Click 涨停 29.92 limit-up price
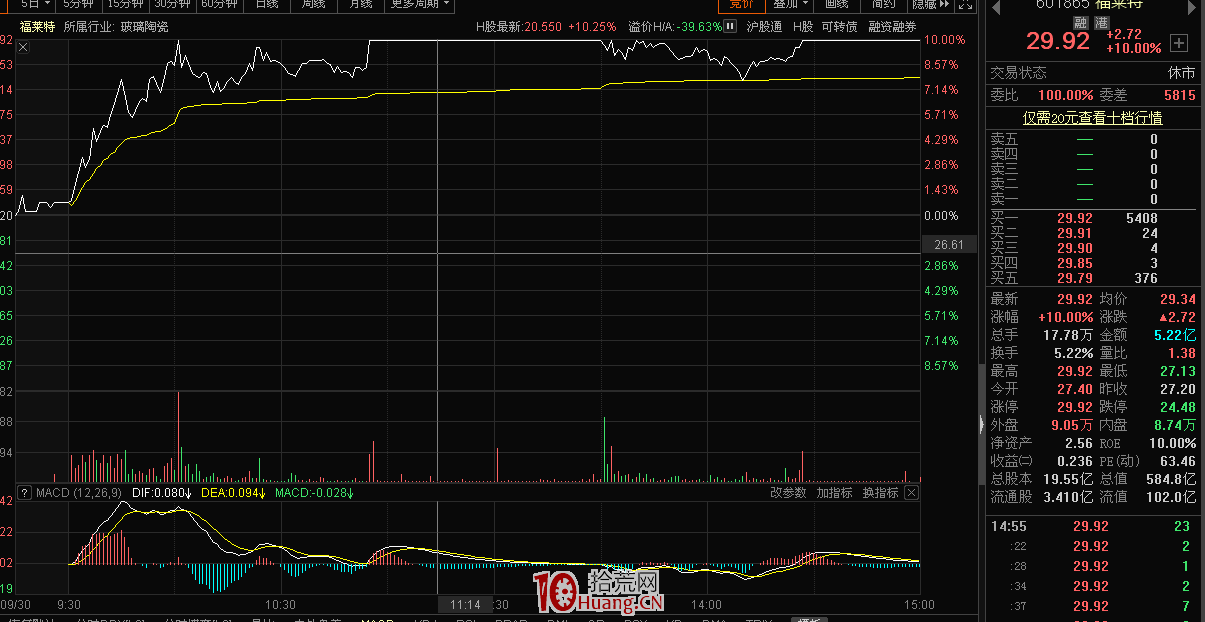 click(1075, 407)
